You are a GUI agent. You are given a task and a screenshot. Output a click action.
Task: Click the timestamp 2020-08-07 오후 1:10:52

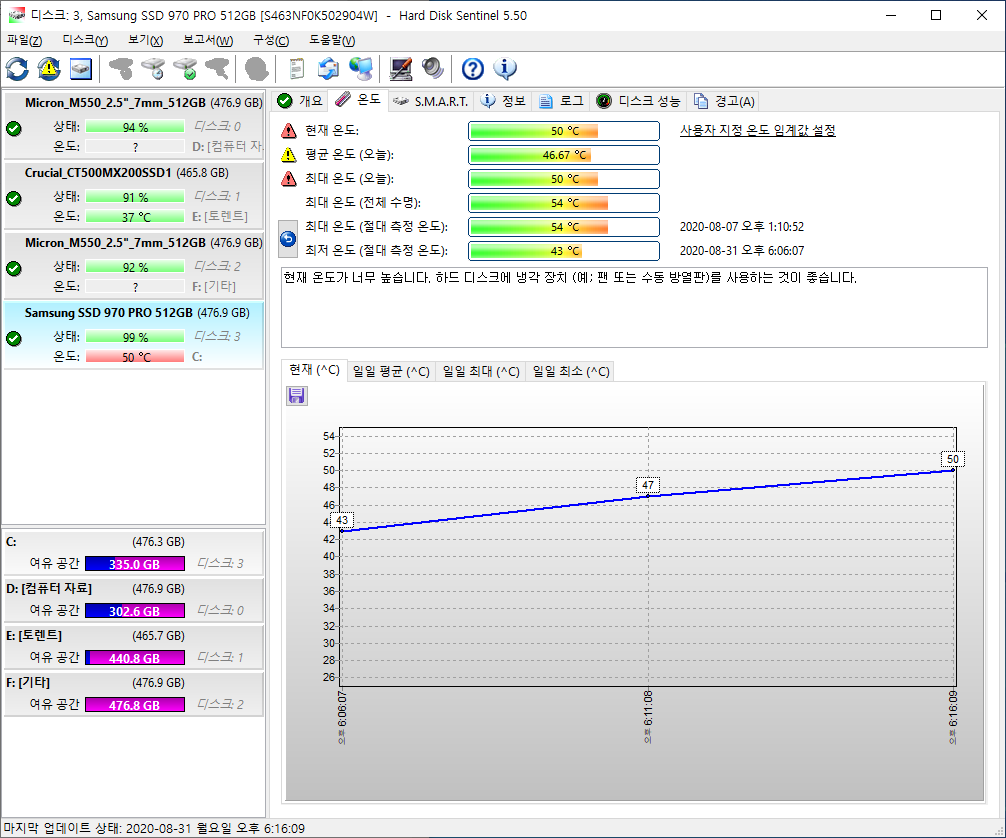coord(742,227)
